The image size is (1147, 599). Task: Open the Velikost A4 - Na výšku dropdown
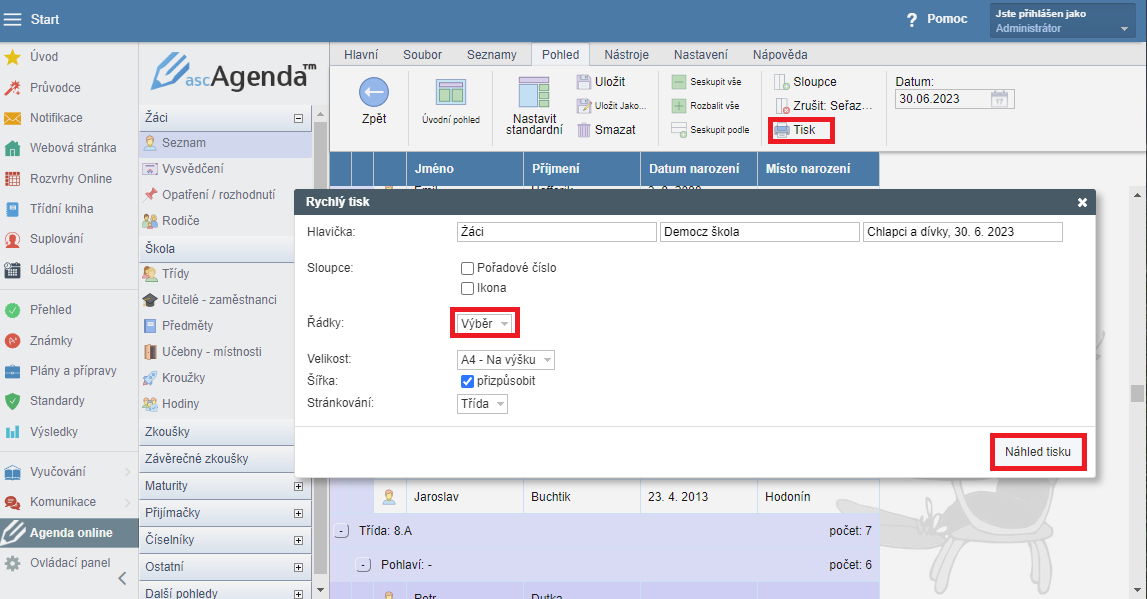[505, 360]
